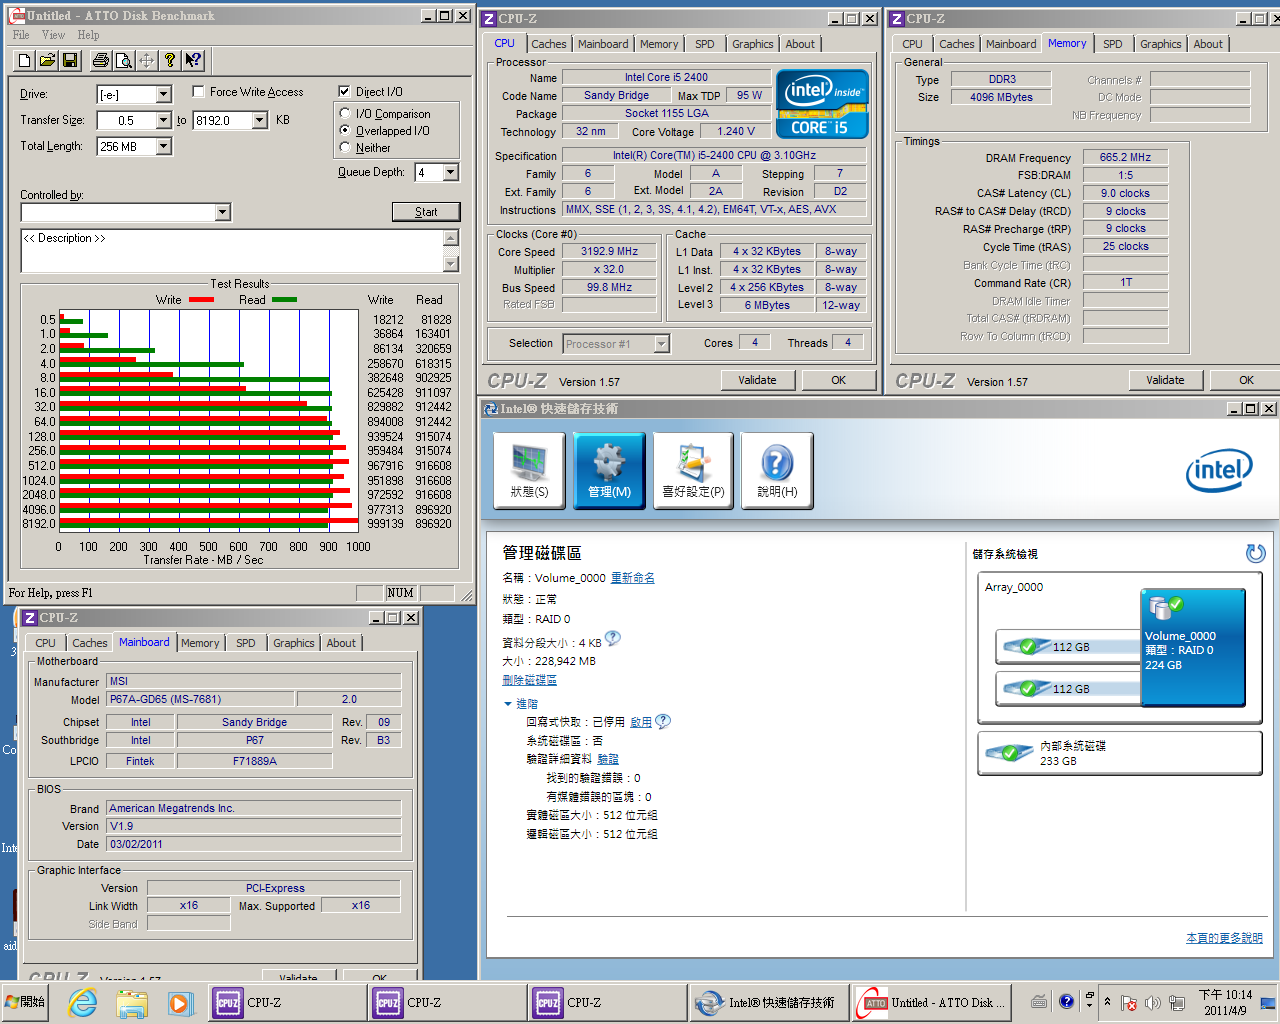1280x1024 pixels.
Task: Select the Volume_0000 RAID 0 volume tile
Action: pyautogui.click(x=1193, y=647)
